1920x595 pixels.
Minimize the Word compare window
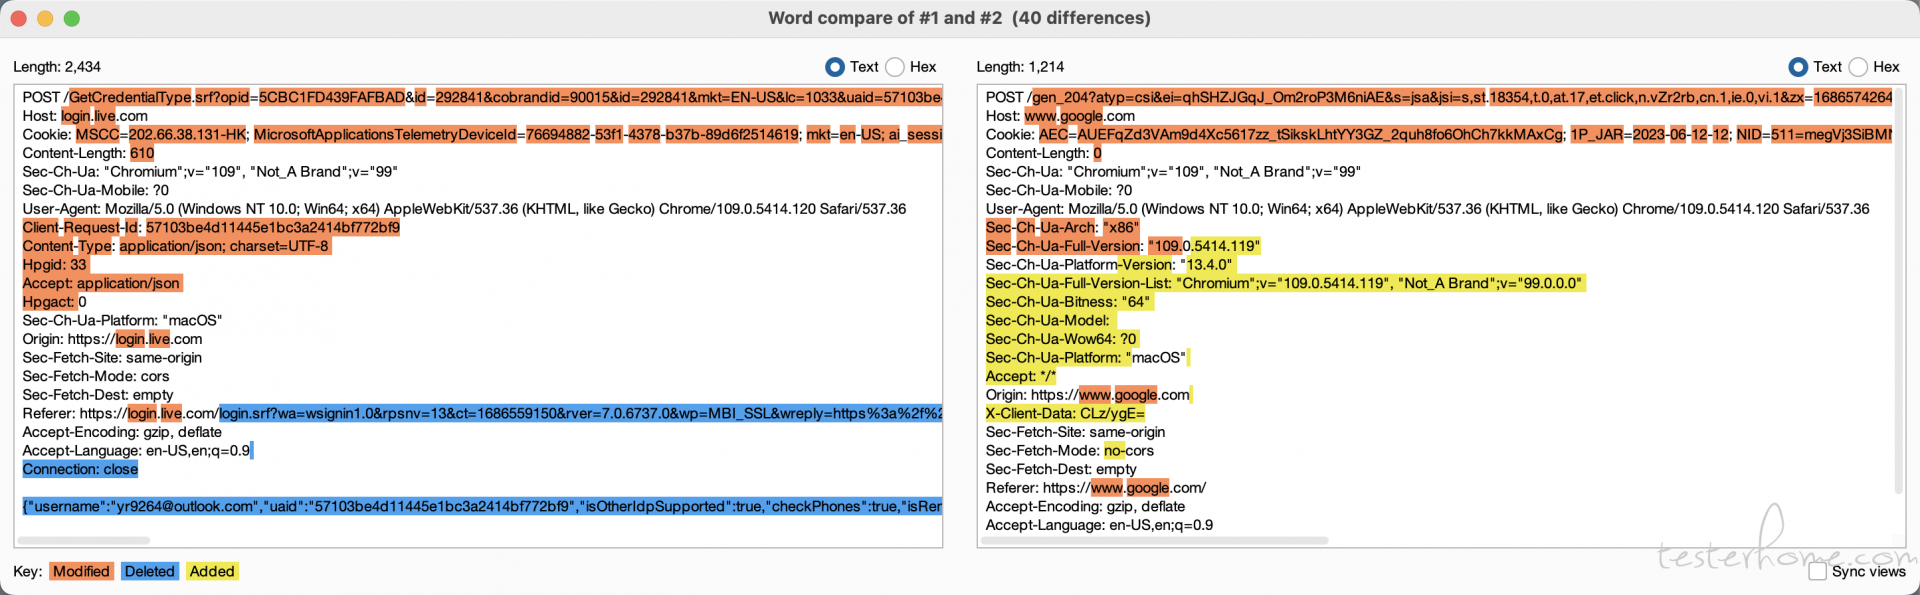coord(45,18)
